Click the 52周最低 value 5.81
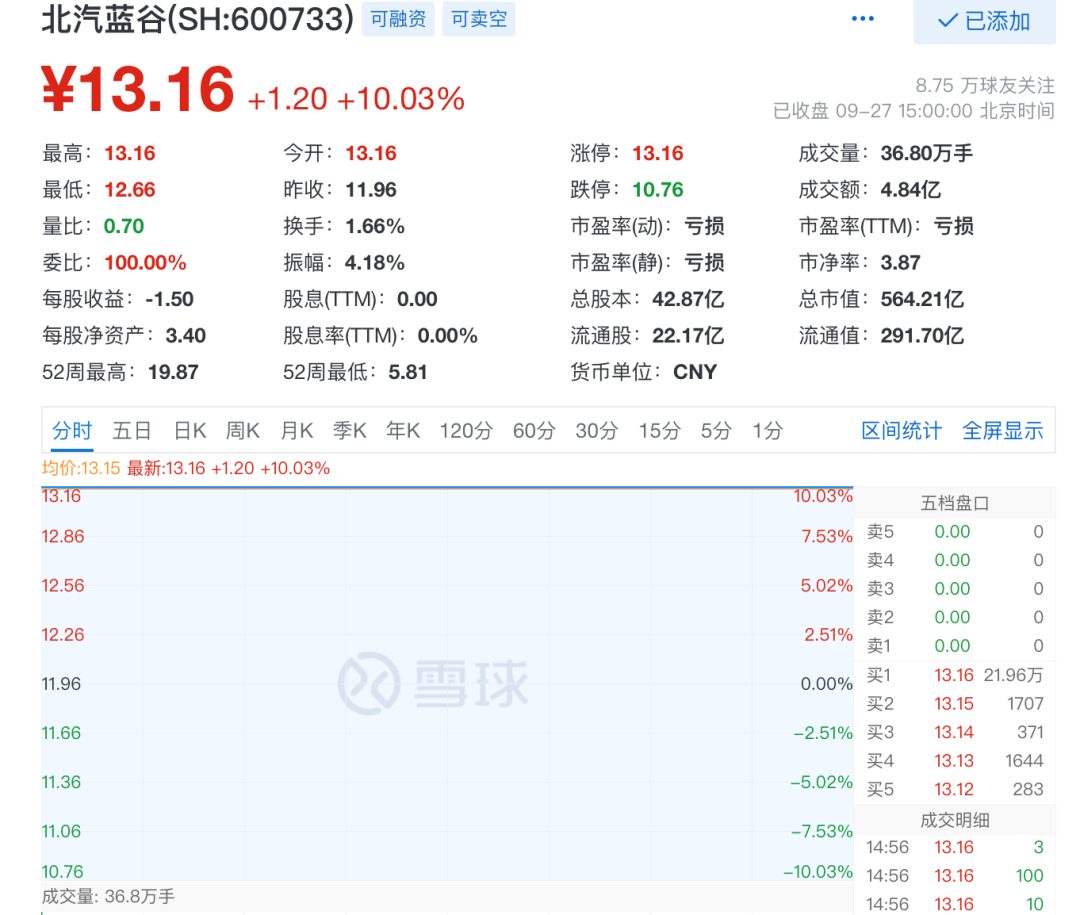This screenshot has height=915, width=1080. [x=408, y=372]
